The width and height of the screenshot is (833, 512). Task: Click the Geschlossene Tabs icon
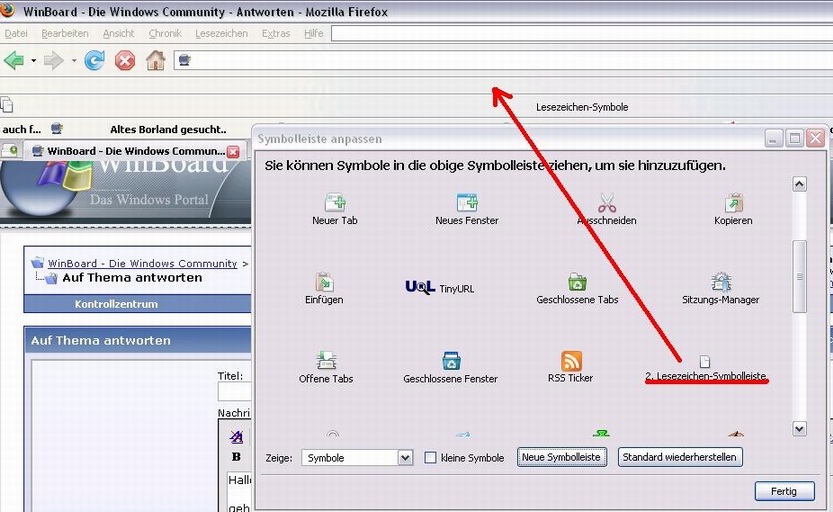coord(577,282)
